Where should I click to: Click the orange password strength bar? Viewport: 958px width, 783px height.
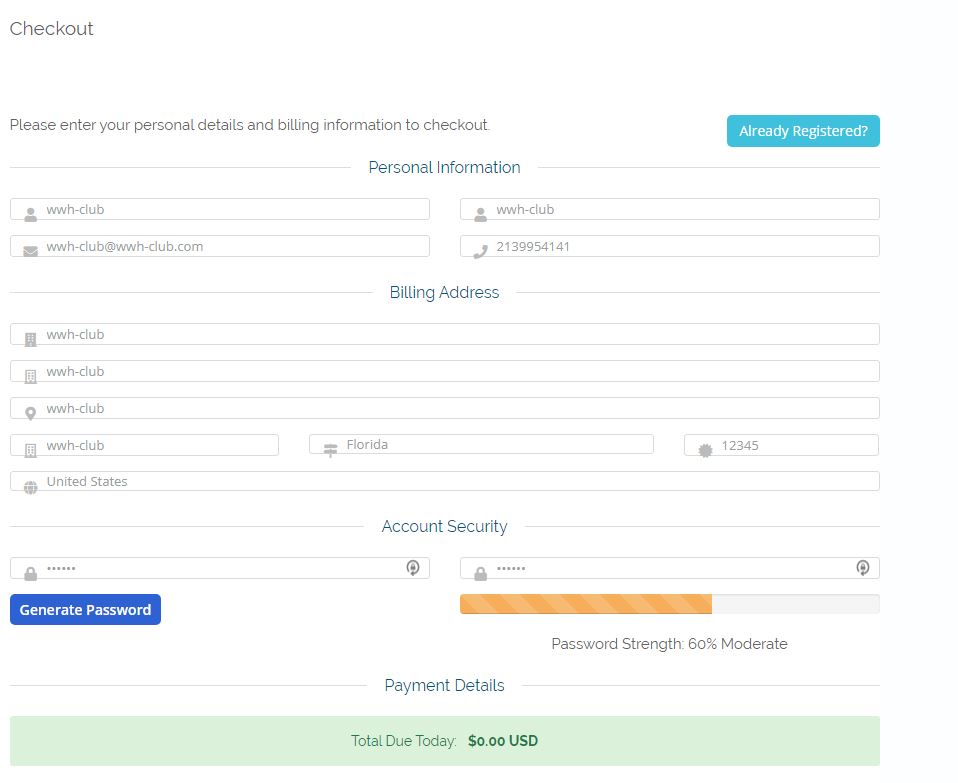pos(585,604)
